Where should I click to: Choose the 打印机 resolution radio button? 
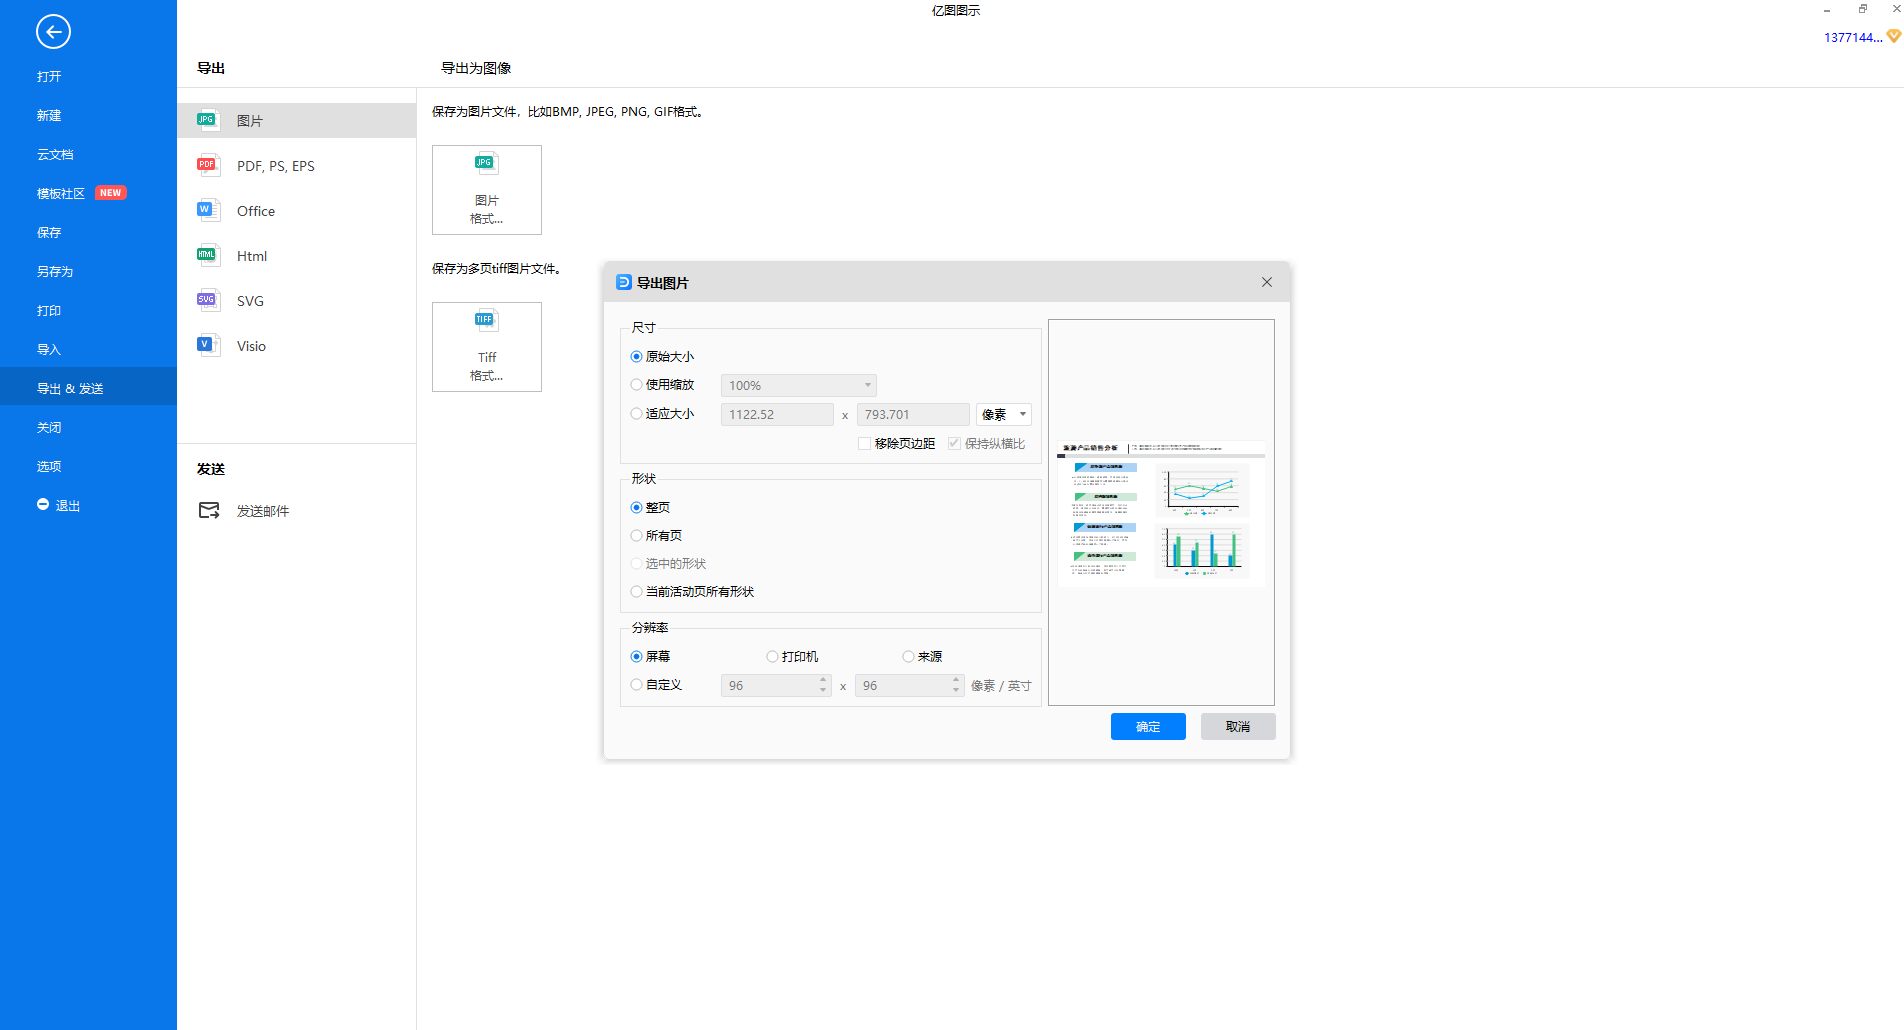(772, 657)
